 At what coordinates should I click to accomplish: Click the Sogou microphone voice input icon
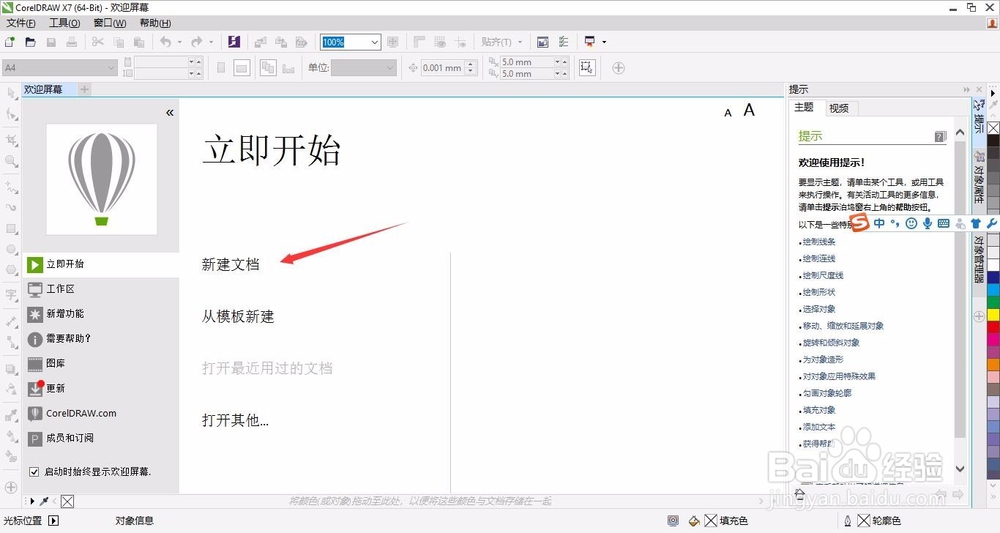click(x=927, y=223)
